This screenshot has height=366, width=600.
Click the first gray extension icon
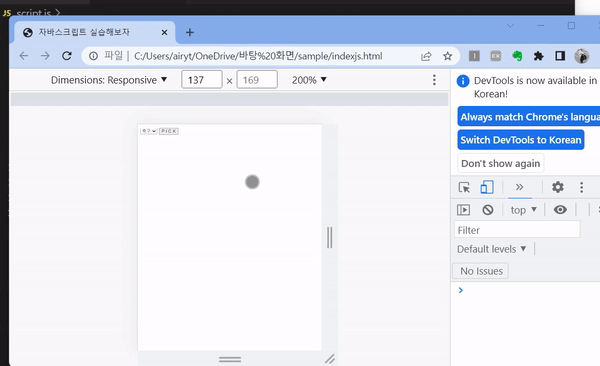pyautogui.click(x=474, y=56)
